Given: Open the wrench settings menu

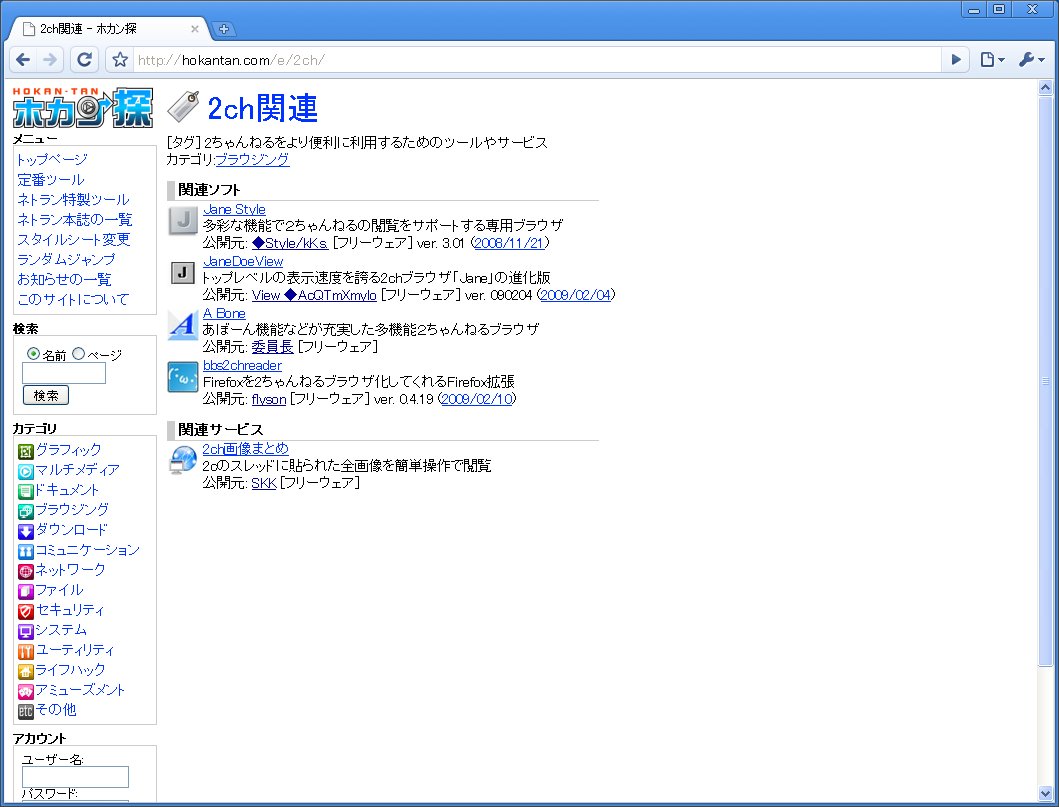Looking at the screenshot, I should 1031,60.
